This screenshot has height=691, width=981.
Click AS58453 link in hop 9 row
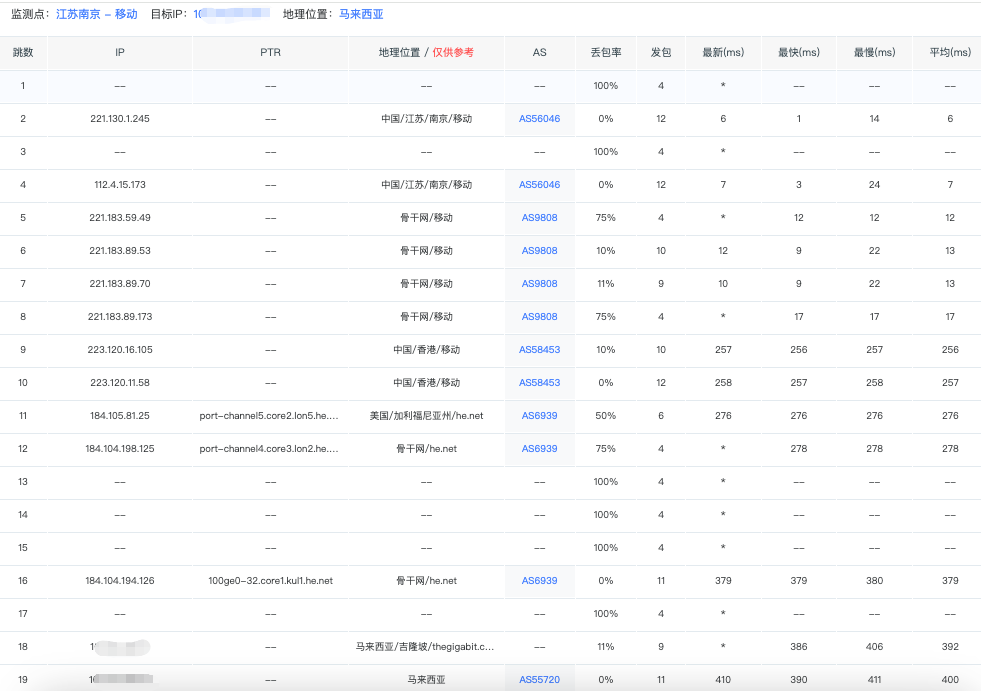539,350
